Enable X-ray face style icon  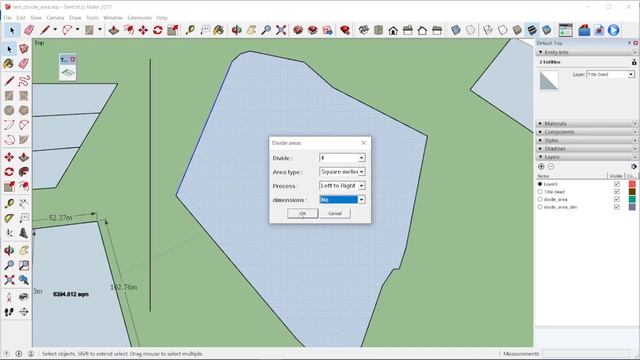click(456, 30)
